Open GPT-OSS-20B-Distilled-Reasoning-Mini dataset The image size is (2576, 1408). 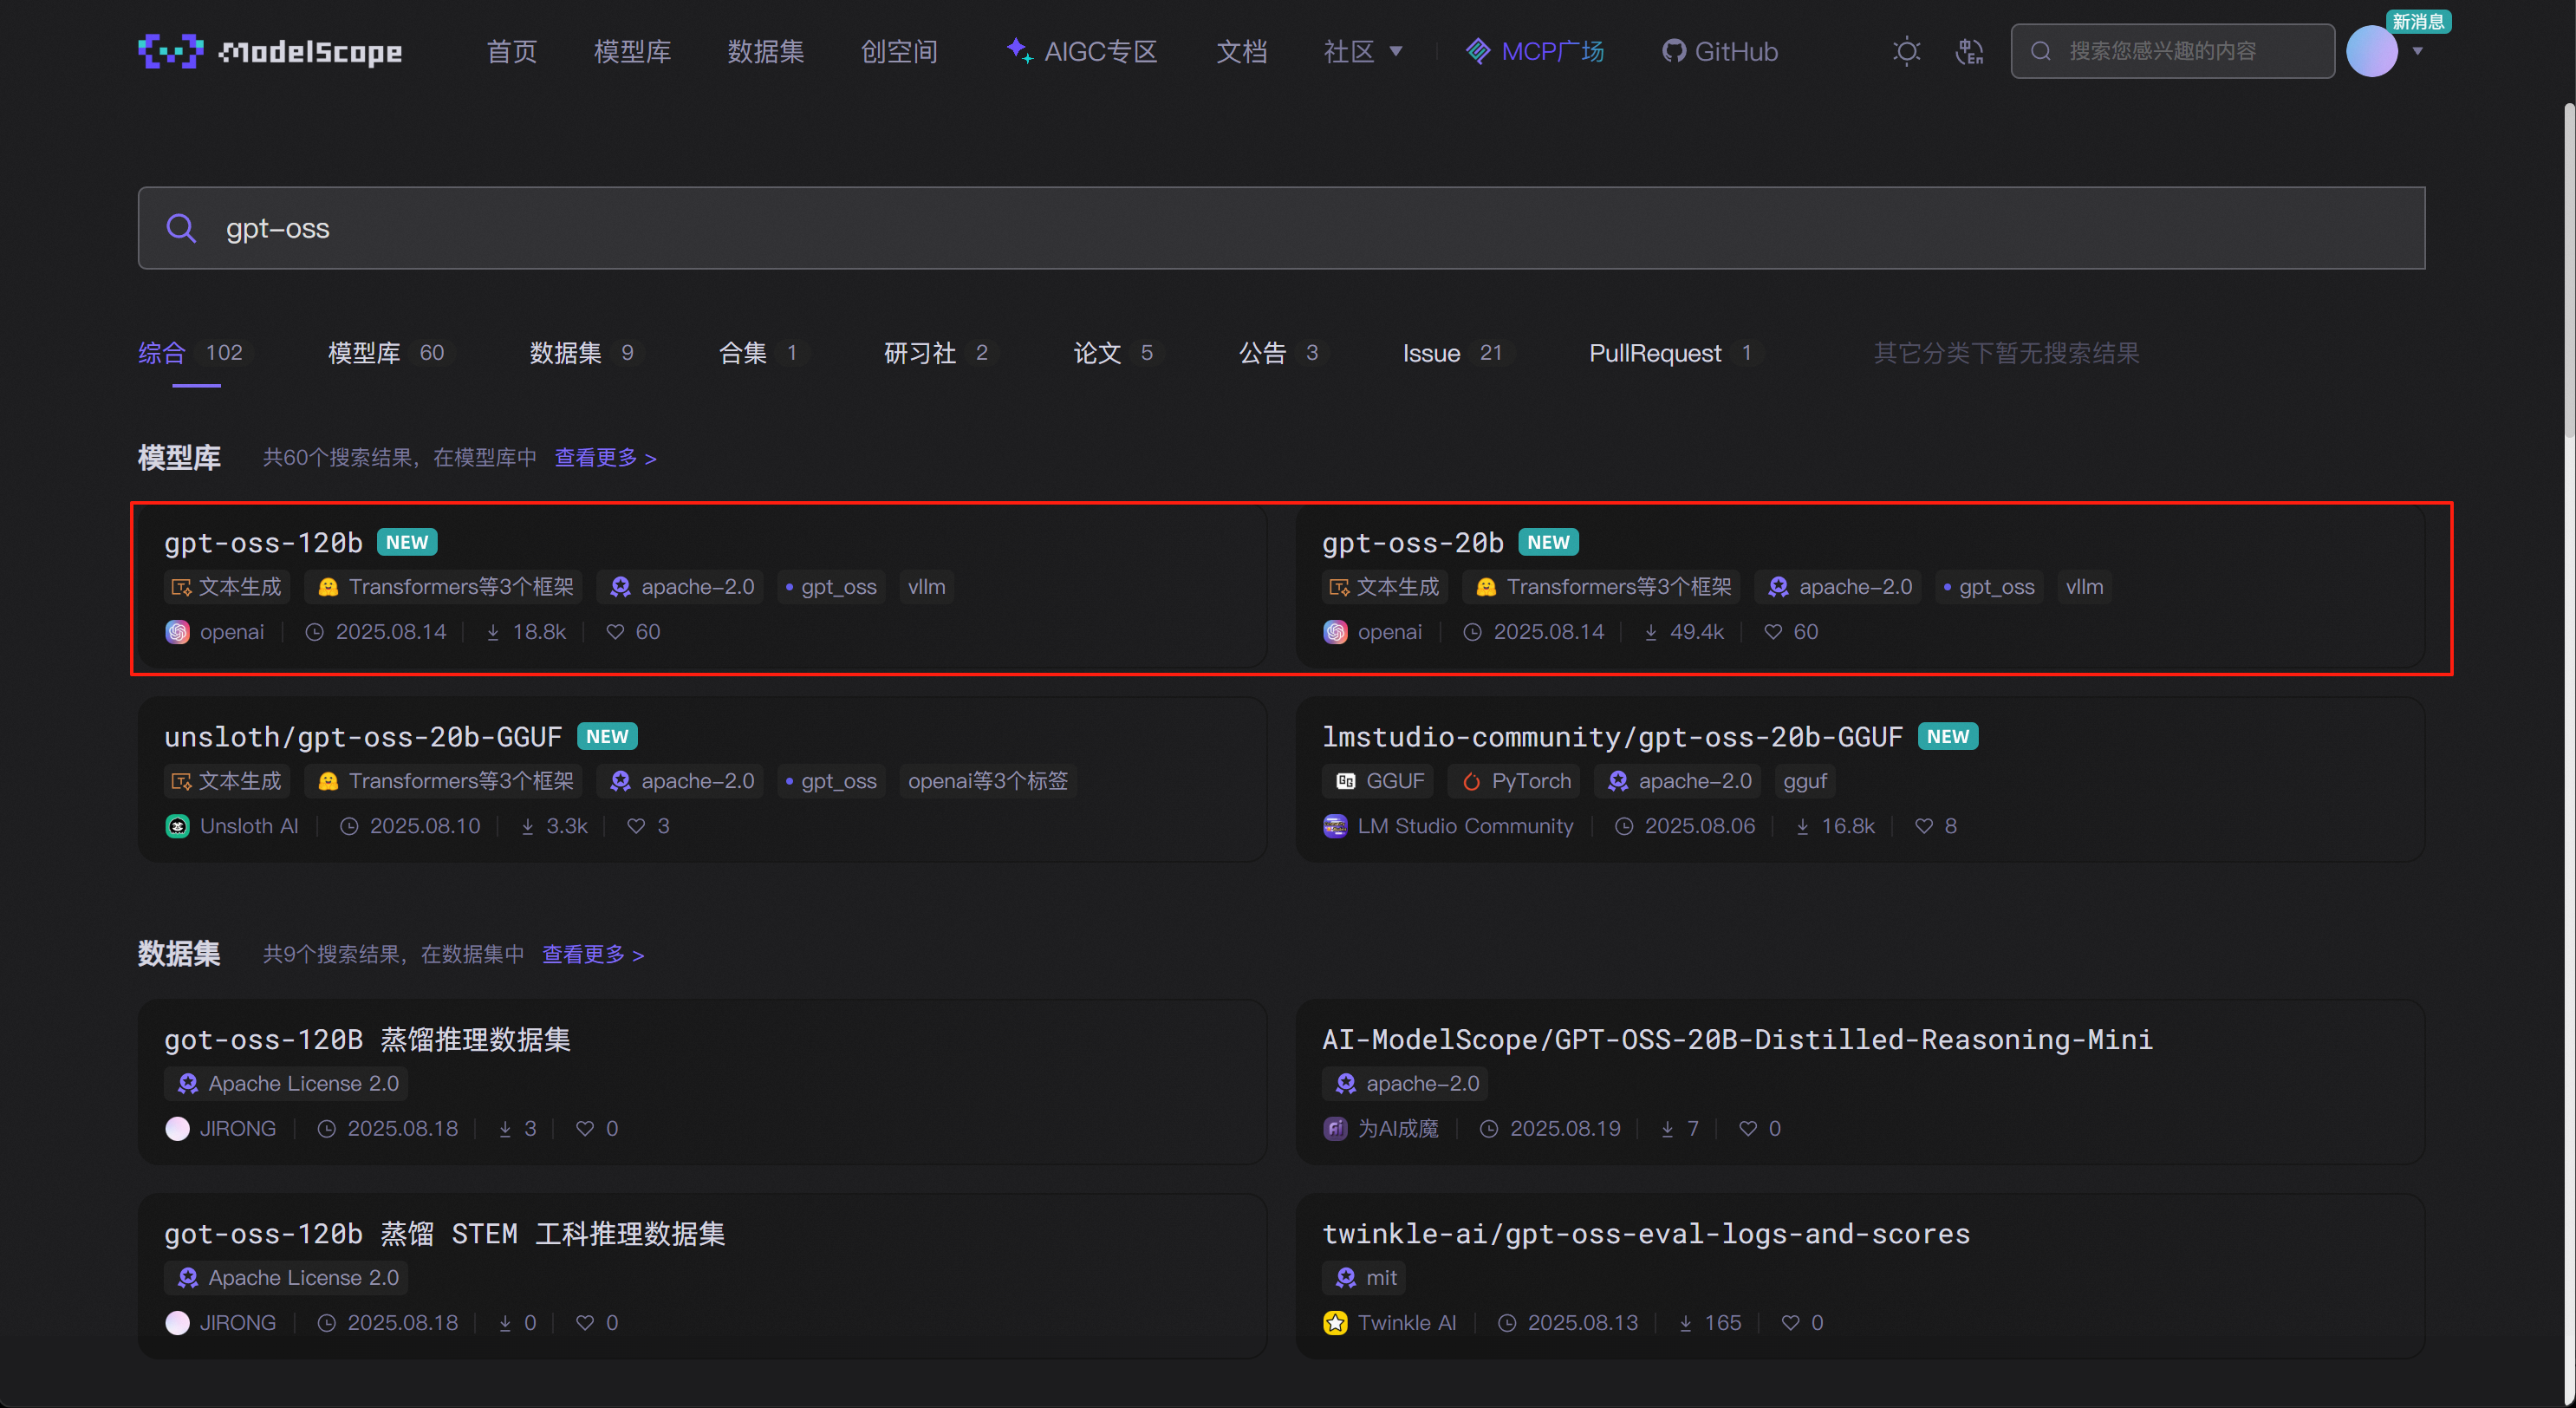click(x=1738, y=1040)
